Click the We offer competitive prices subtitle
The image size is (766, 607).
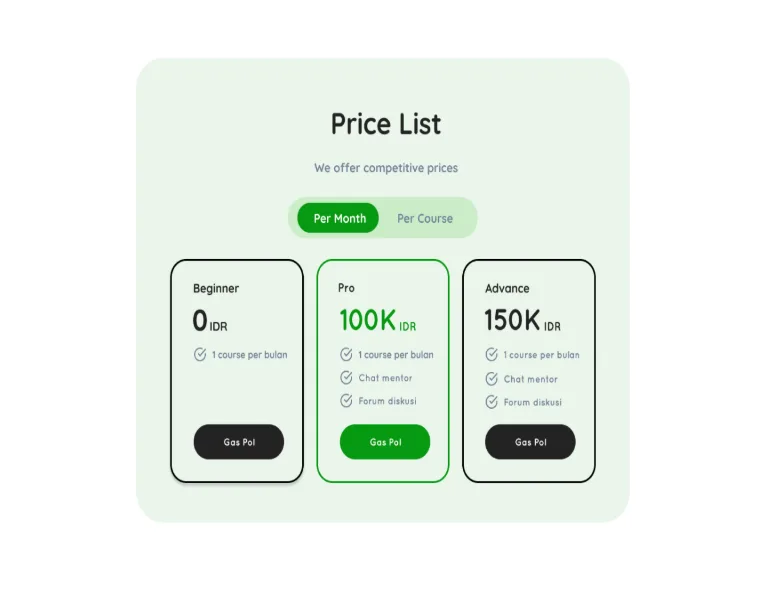pyautogui.click(x=386, y=168)
